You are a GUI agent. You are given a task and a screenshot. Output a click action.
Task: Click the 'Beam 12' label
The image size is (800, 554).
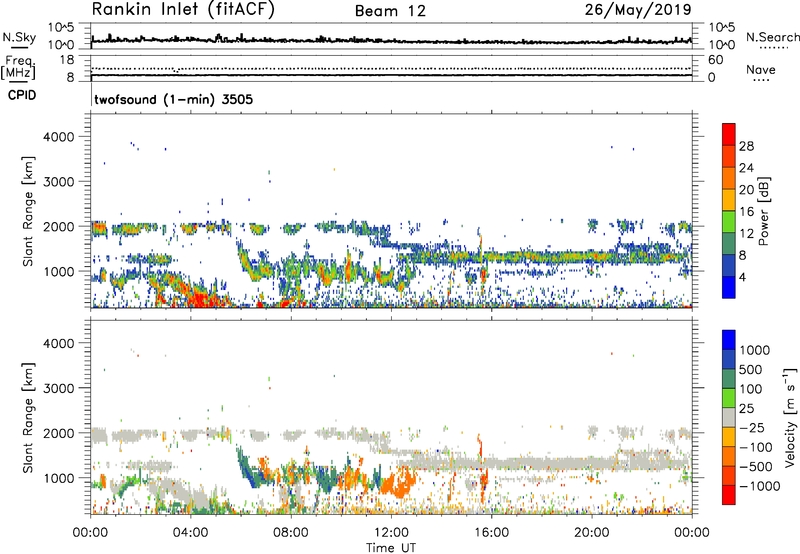click(x=390, y=11)
